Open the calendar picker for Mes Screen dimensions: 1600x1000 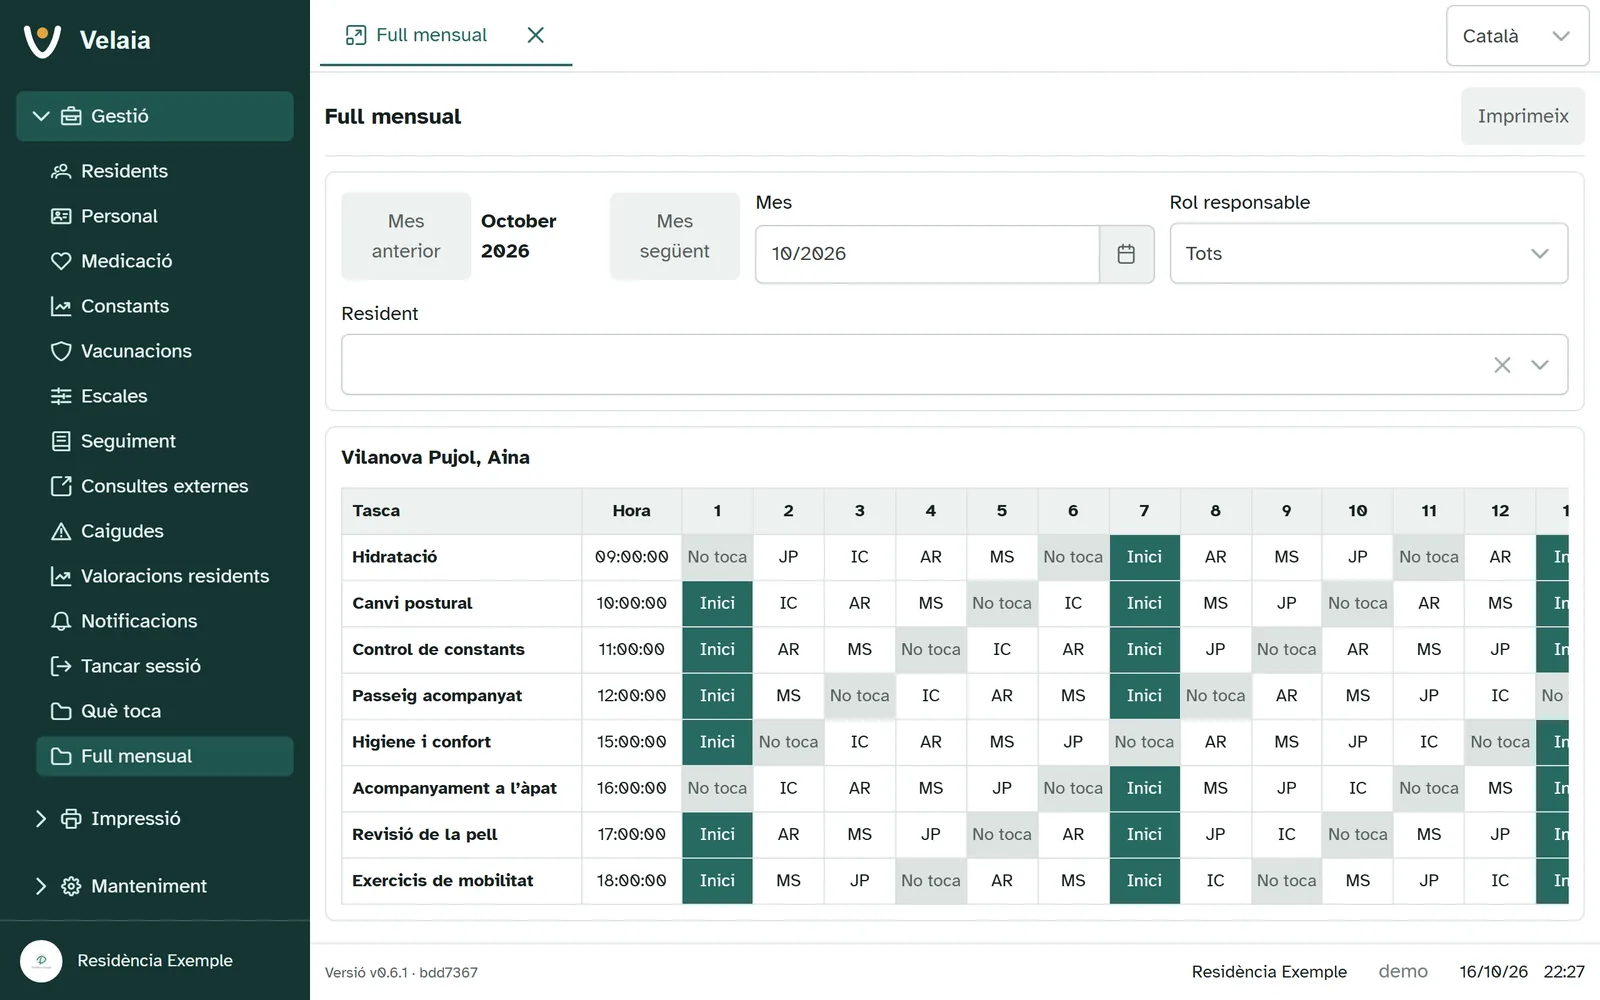coord(1126,254)
